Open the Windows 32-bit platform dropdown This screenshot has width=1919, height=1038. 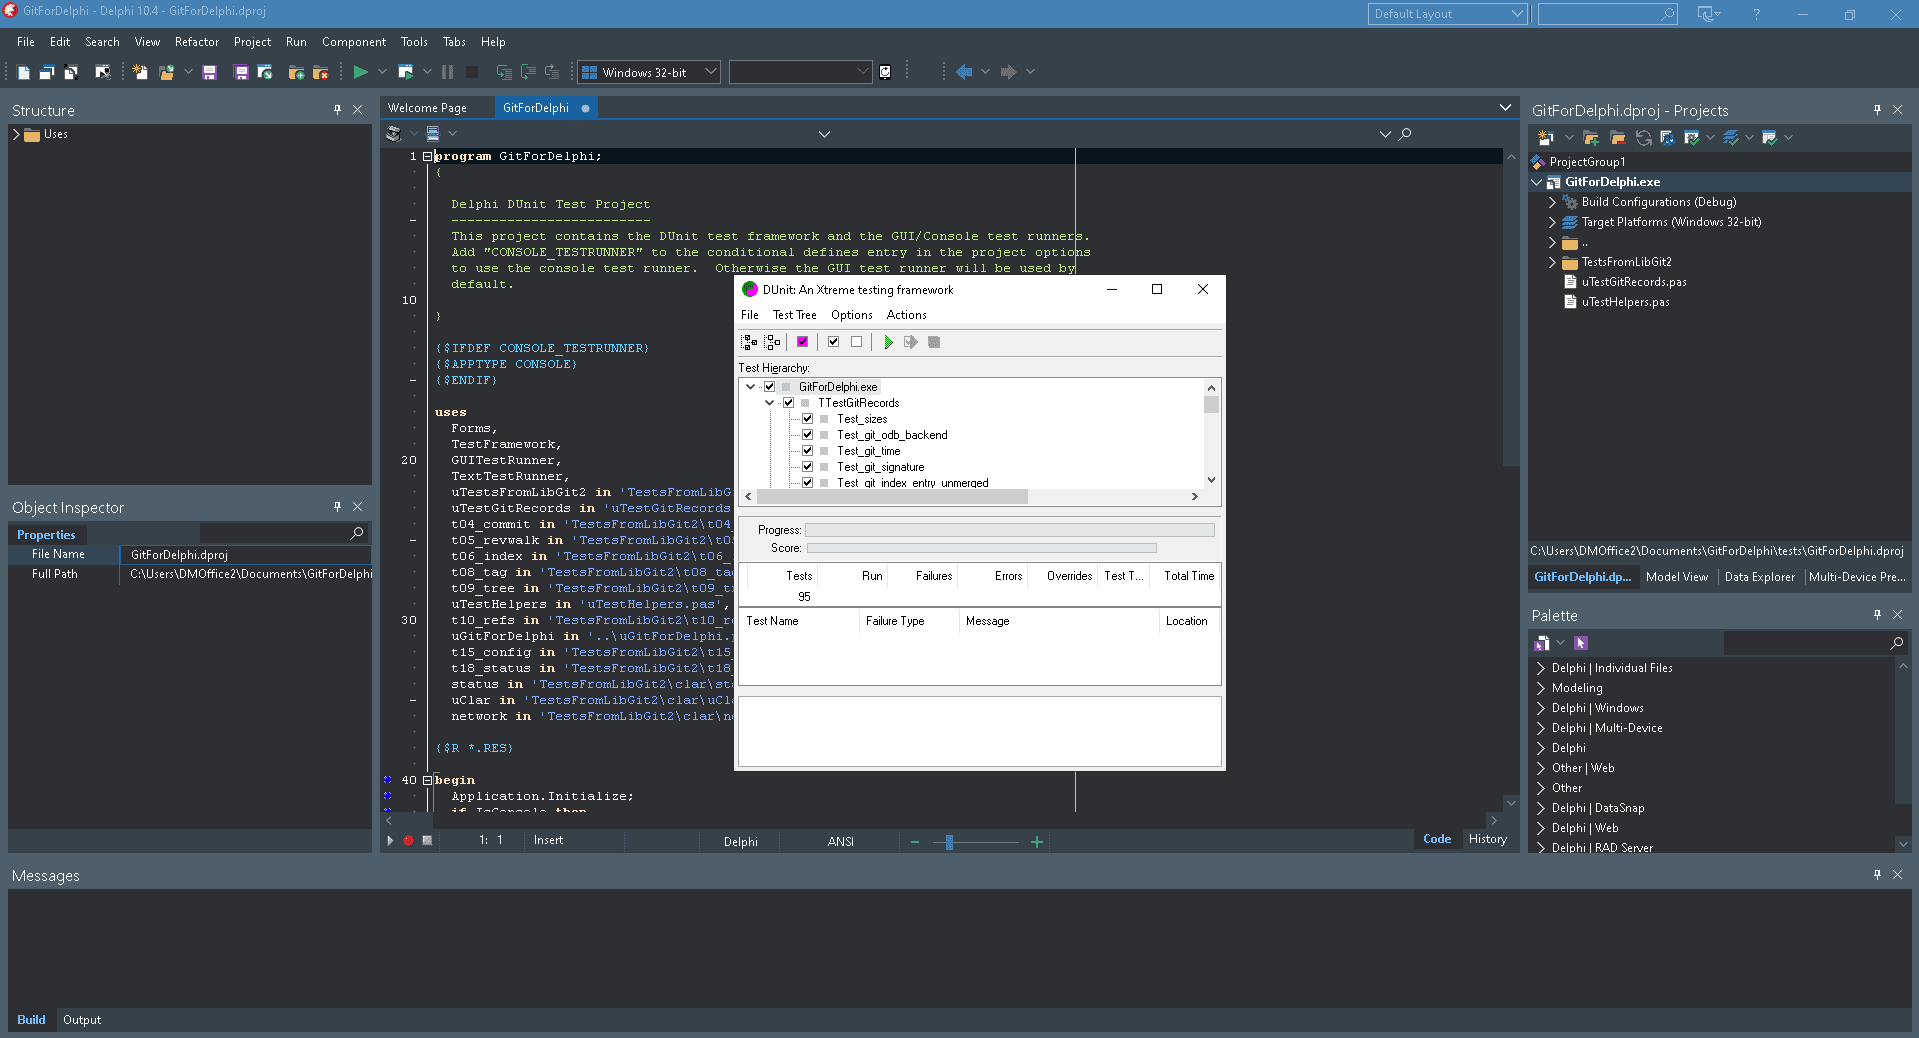point(648,72)
